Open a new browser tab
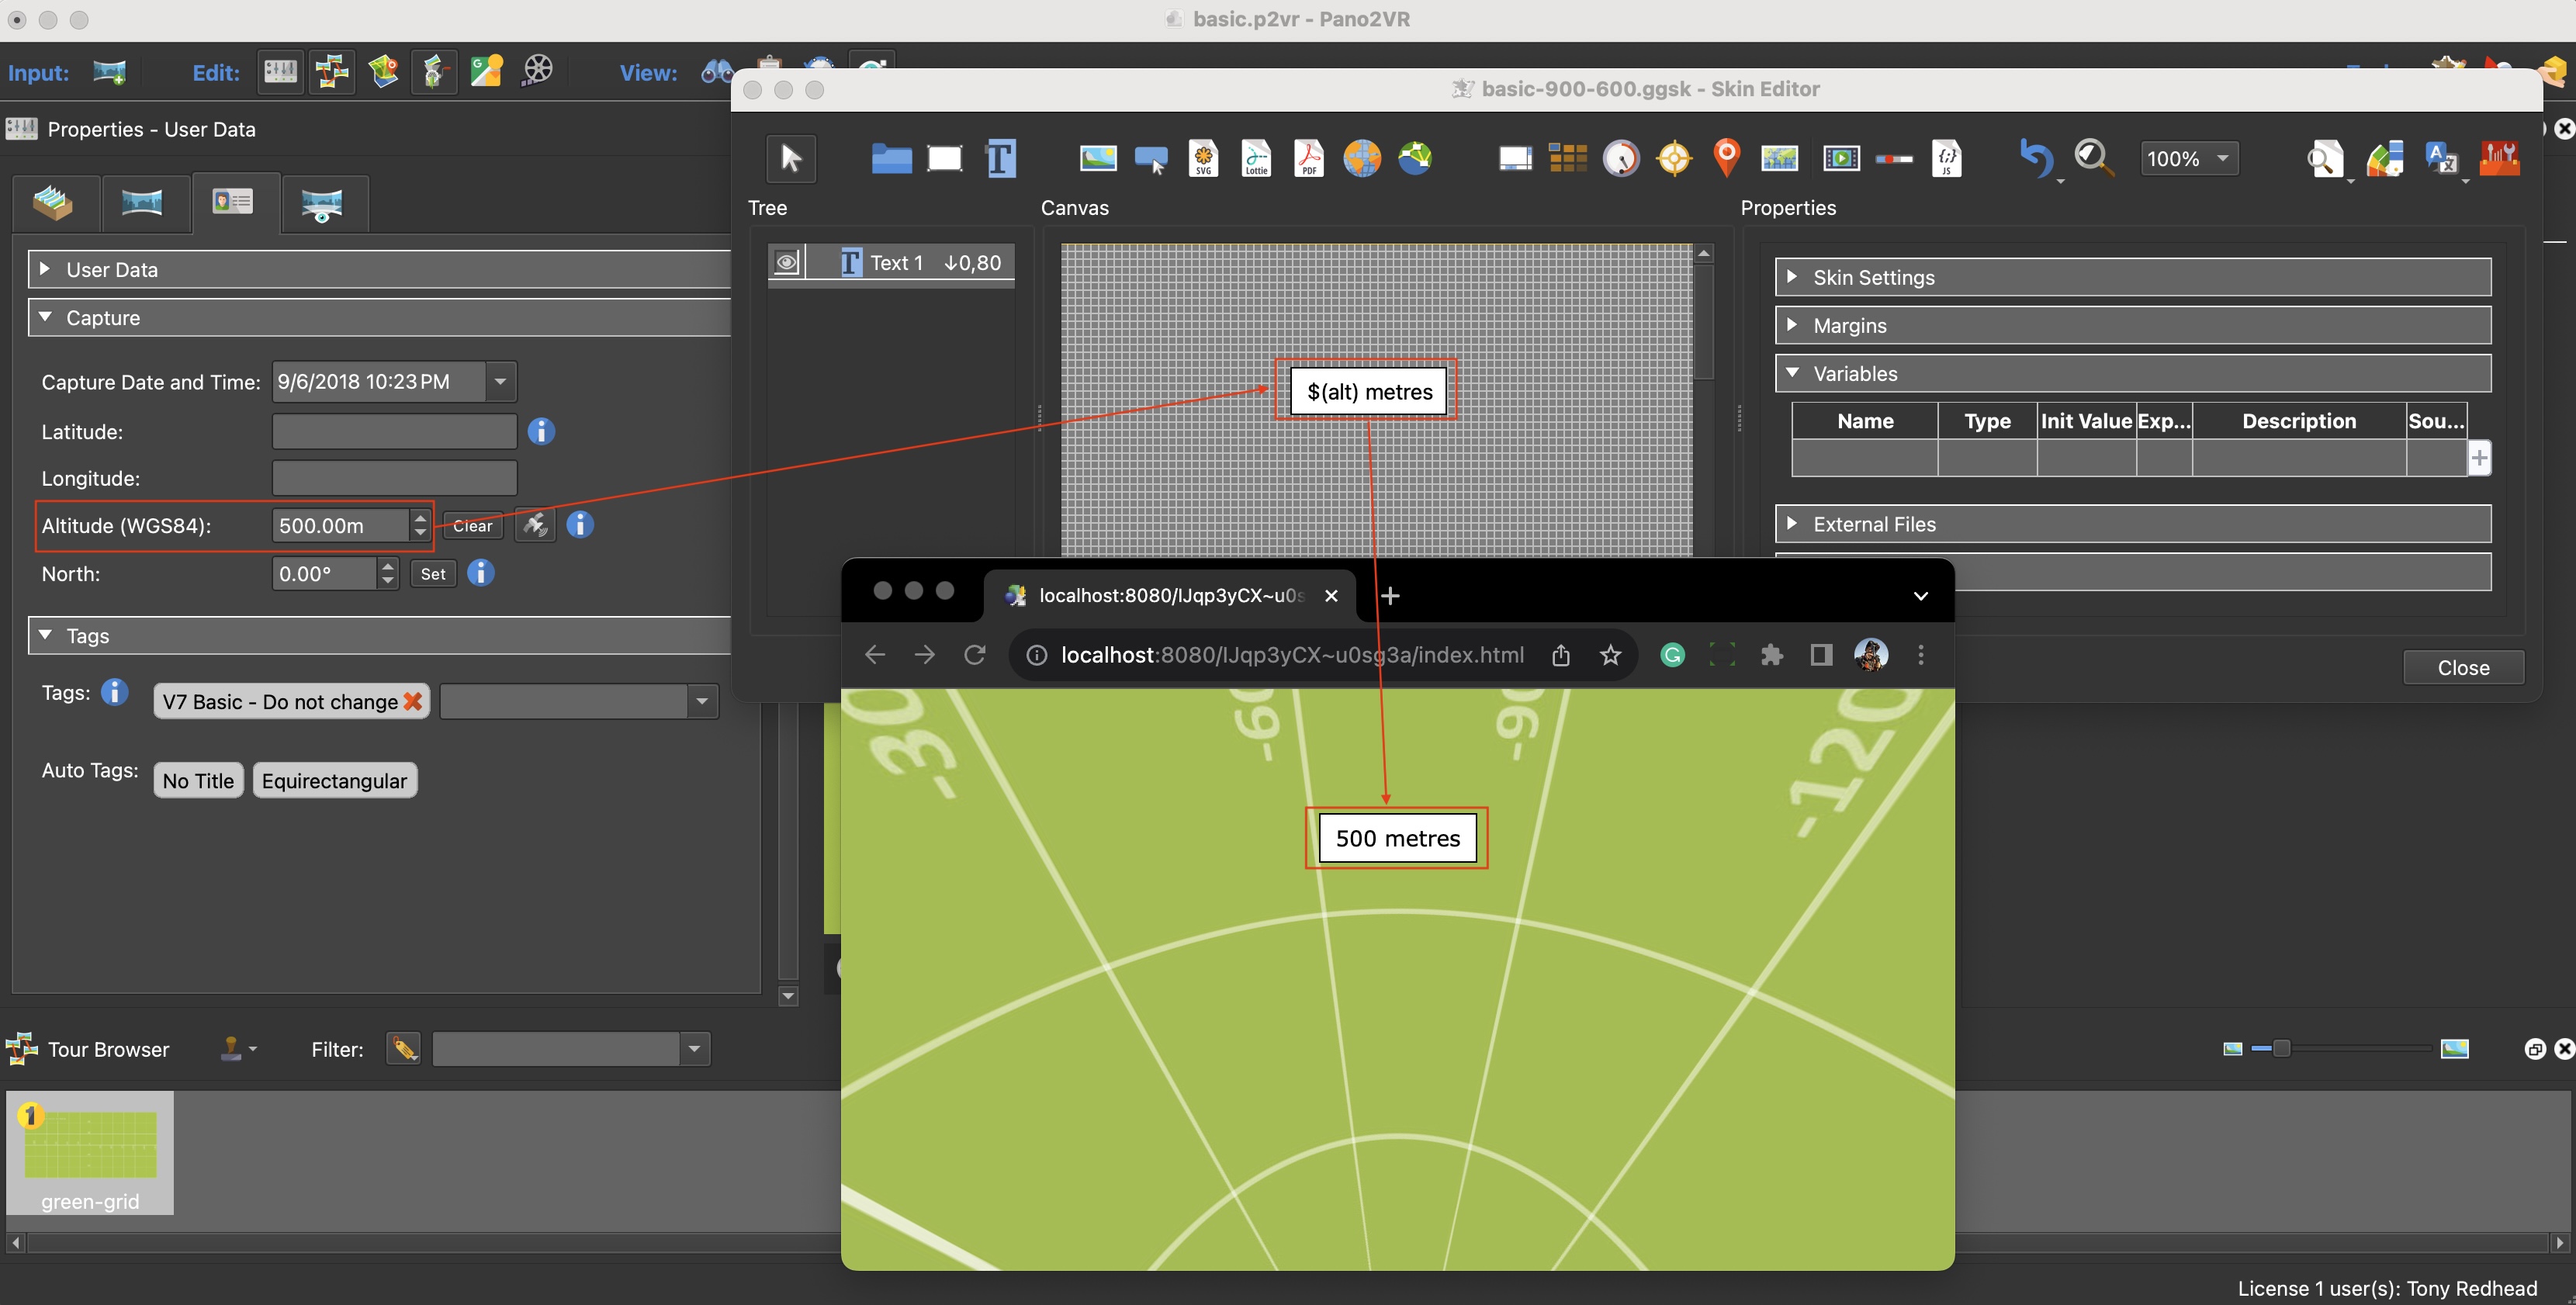 click(1390, 596)
